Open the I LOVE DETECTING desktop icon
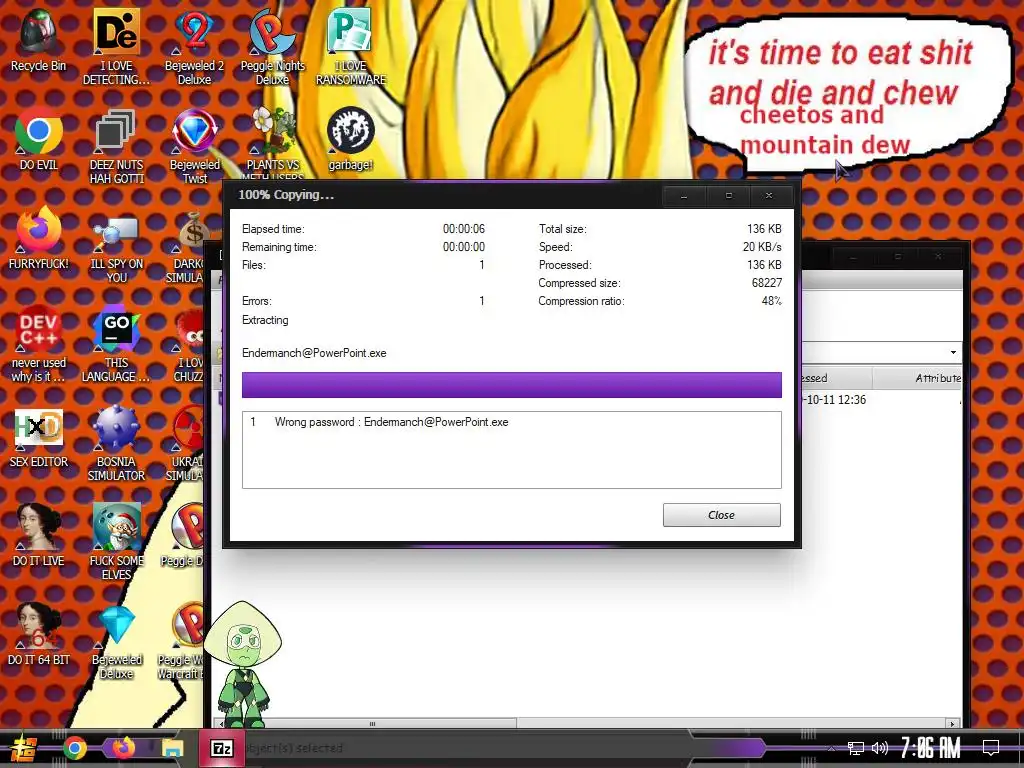Screen dimensions: 1024x768 (x=116, y=47)
